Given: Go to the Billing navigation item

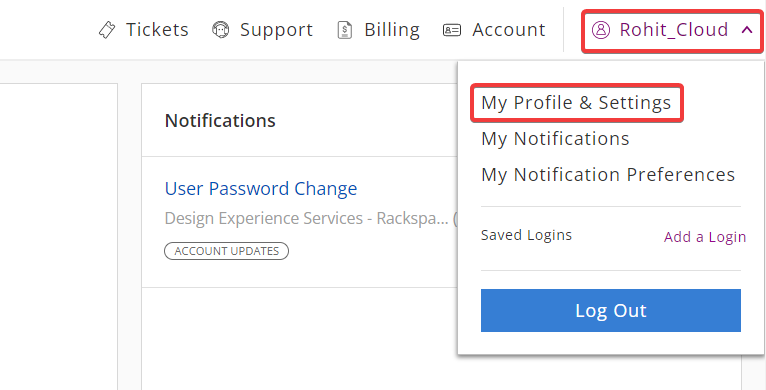Looking at the screenshot, I should coord(379,30).
